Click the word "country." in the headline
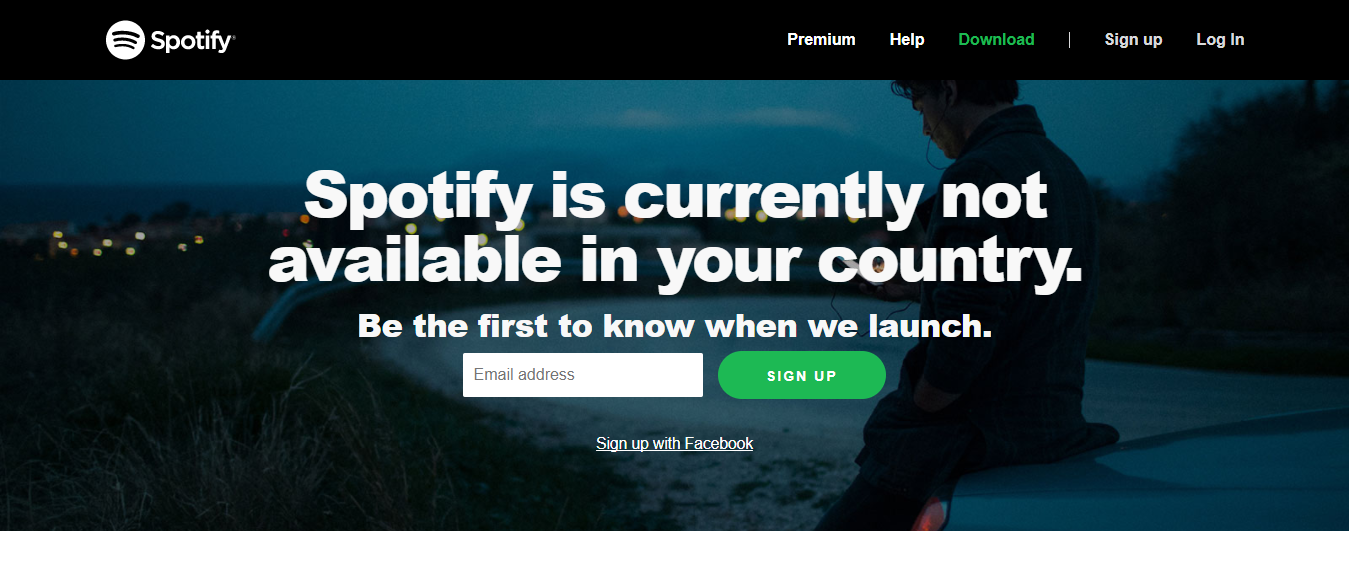Image resolution: width=1349 pixels, height=571 pixels. 950,262
